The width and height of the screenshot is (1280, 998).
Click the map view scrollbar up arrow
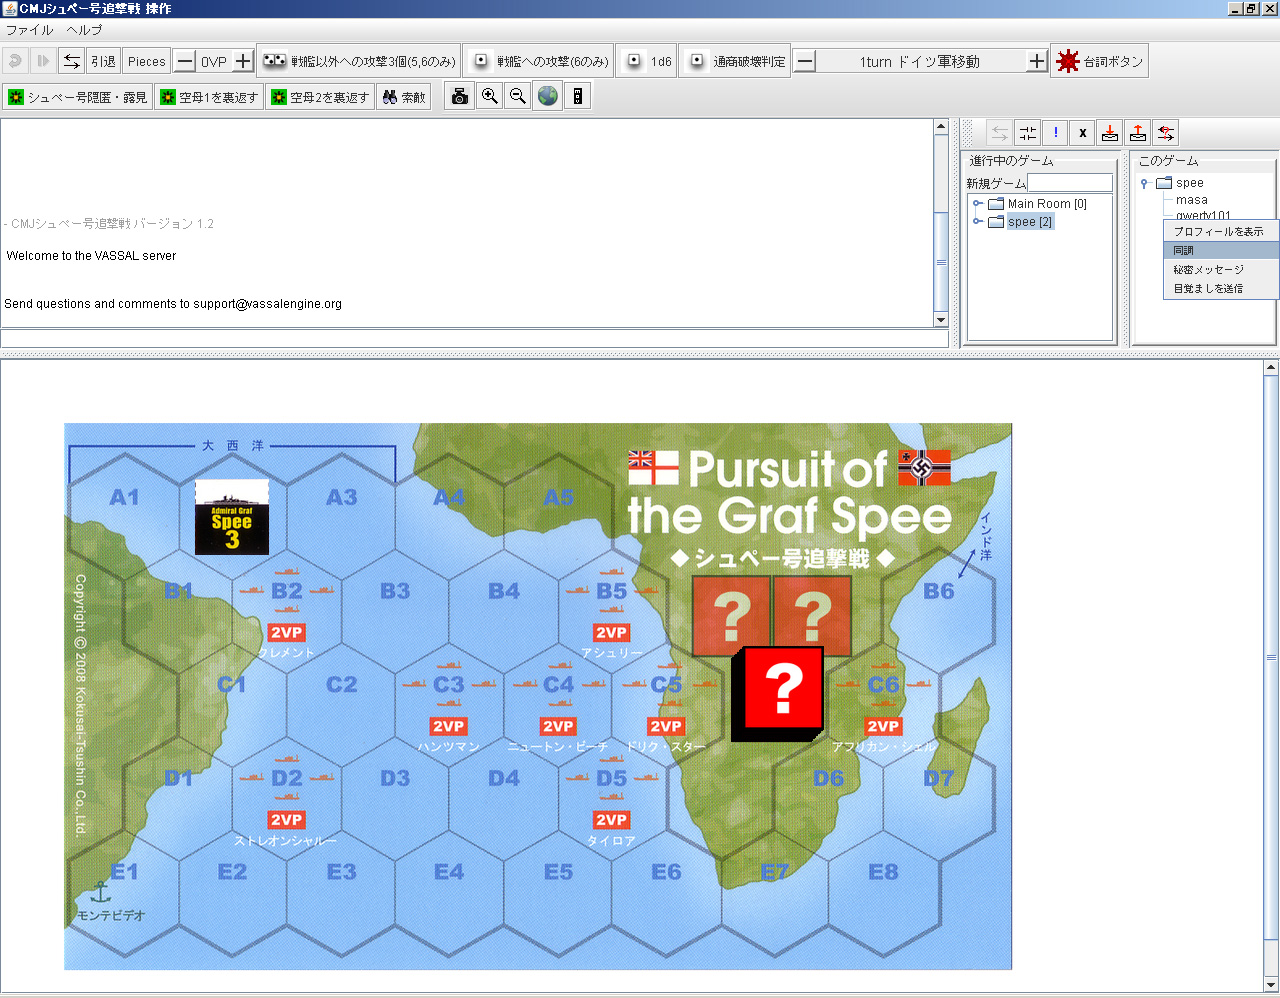tap(1271, 367)
